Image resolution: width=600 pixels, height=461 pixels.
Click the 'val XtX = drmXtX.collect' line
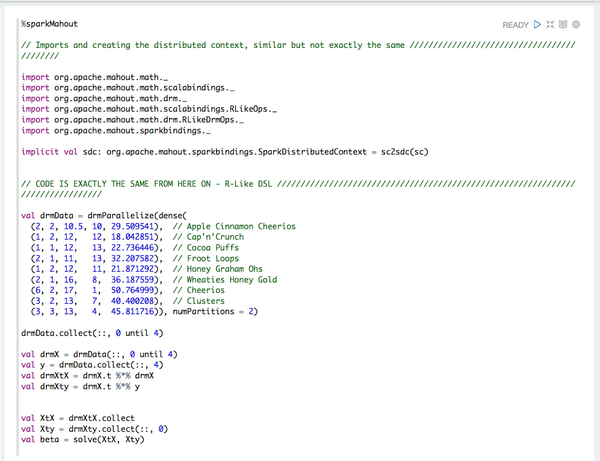pos(78,418)
